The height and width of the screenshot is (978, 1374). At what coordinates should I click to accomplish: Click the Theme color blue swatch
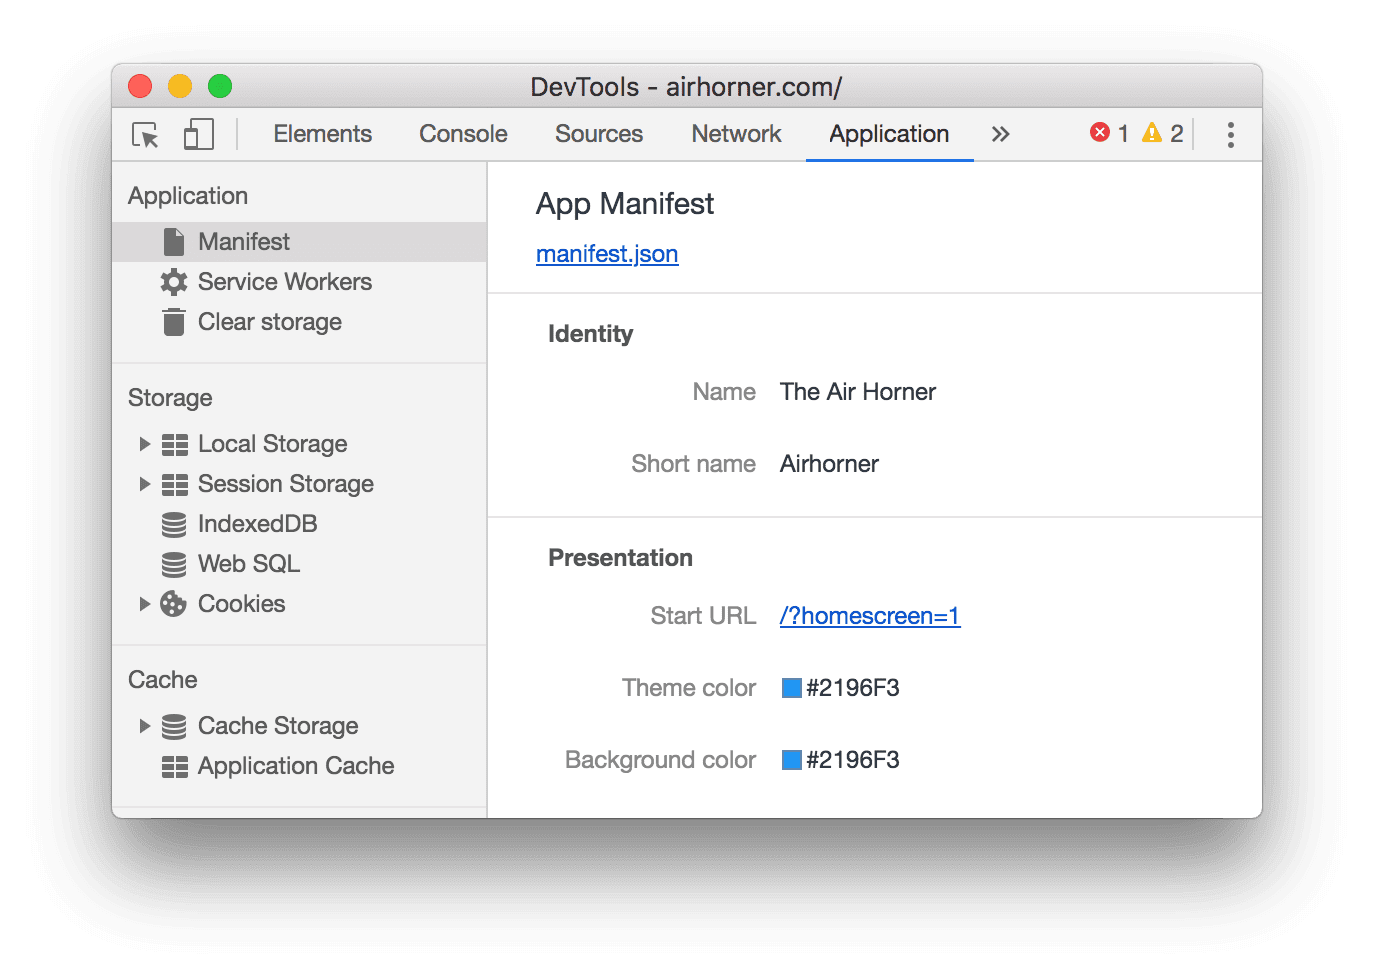pos(789,687)
